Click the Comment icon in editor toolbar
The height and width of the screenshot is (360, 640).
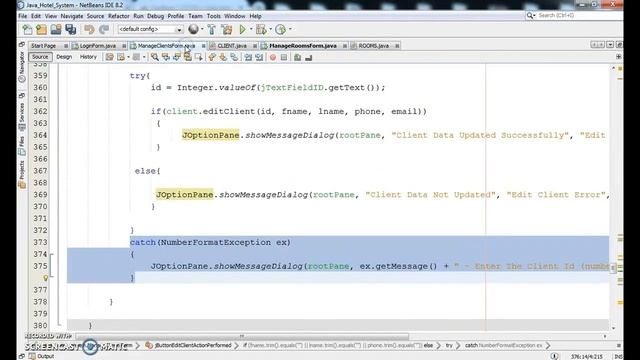coord(298,58)
